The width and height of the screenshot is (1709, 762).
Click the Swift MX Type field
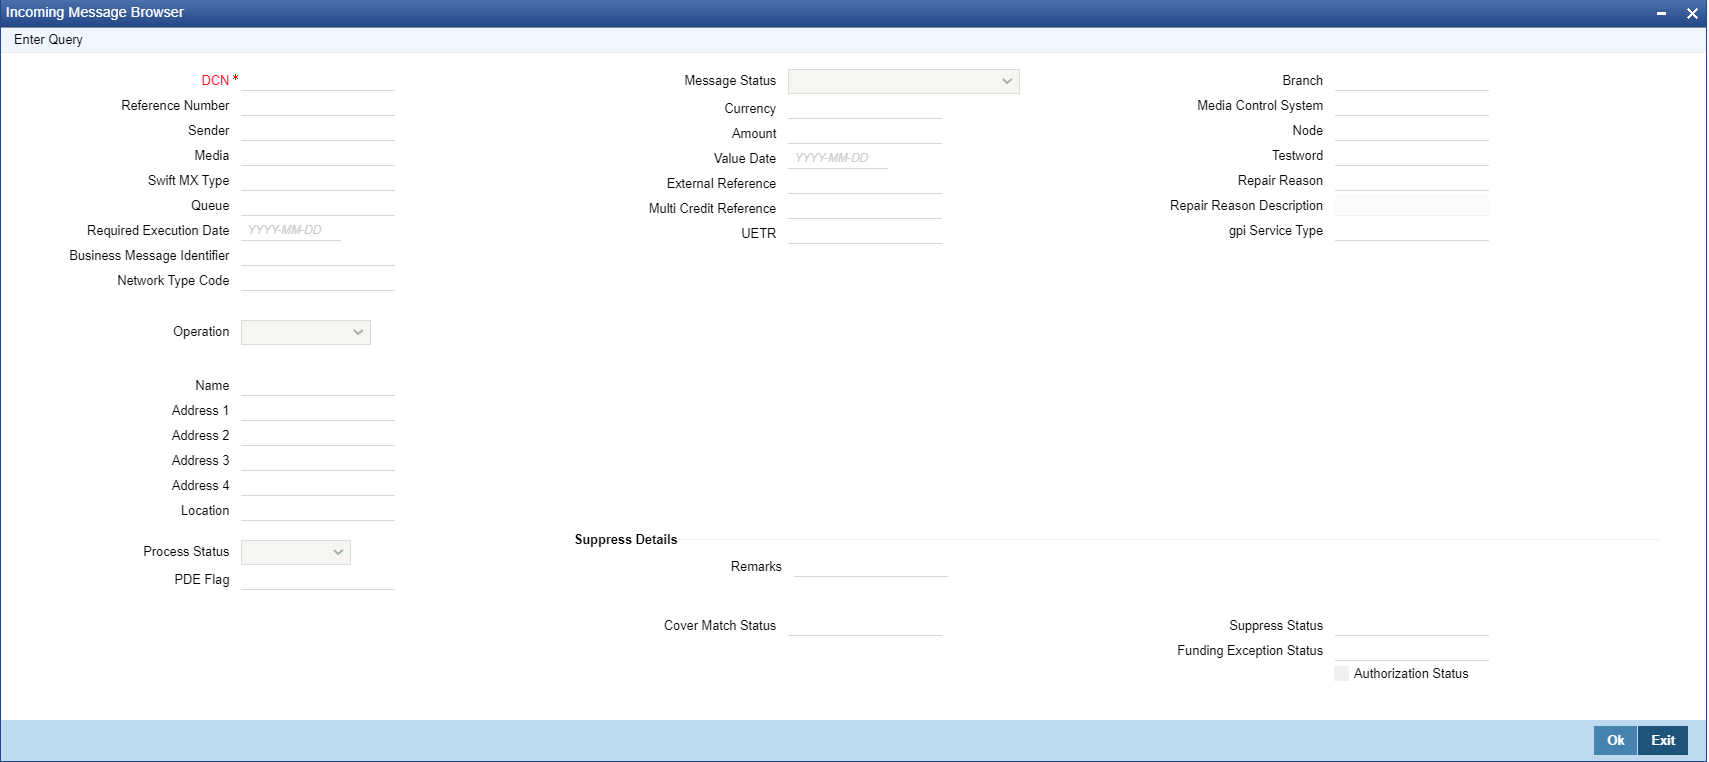click(318, 181)
